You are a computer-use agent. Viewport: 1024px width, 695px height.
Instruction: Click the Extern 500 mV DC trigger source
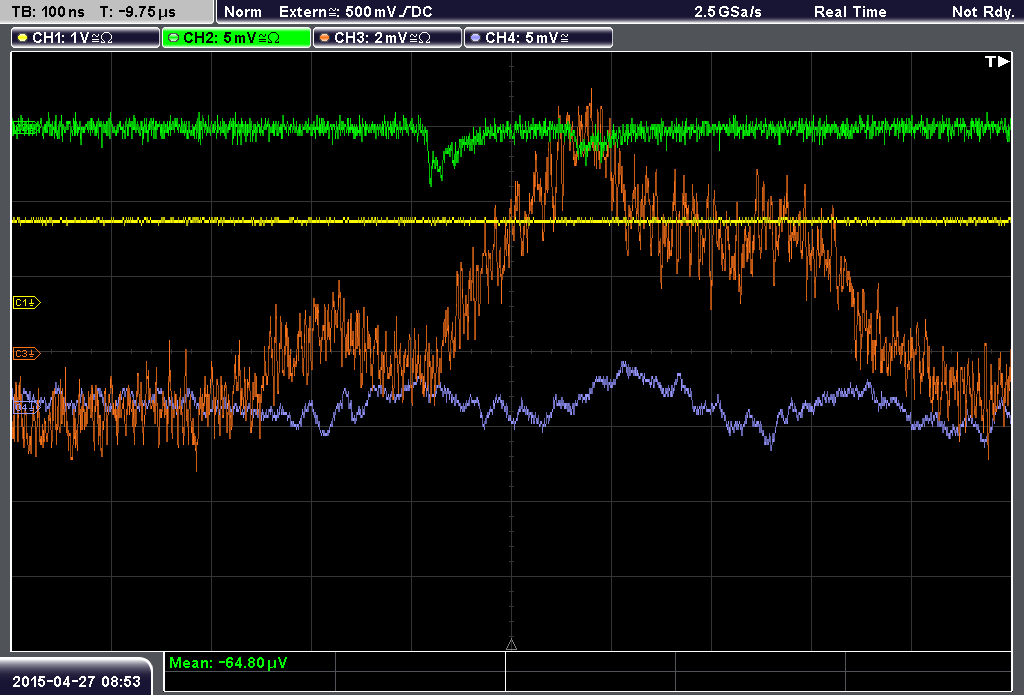(355, 12)
